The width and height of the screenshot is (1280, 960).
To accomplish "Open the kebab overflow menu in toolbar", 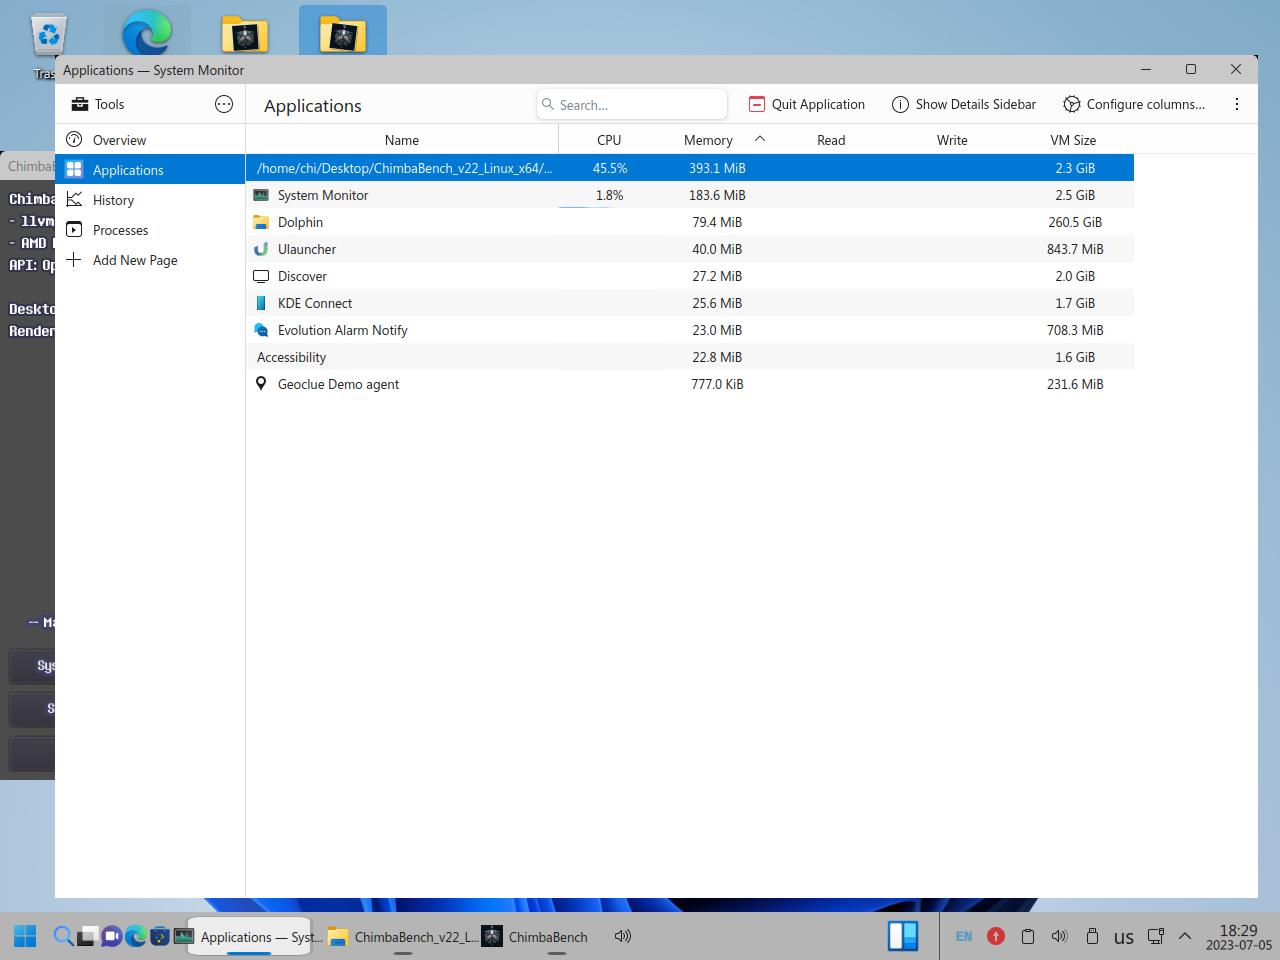I will (1237, 104).
